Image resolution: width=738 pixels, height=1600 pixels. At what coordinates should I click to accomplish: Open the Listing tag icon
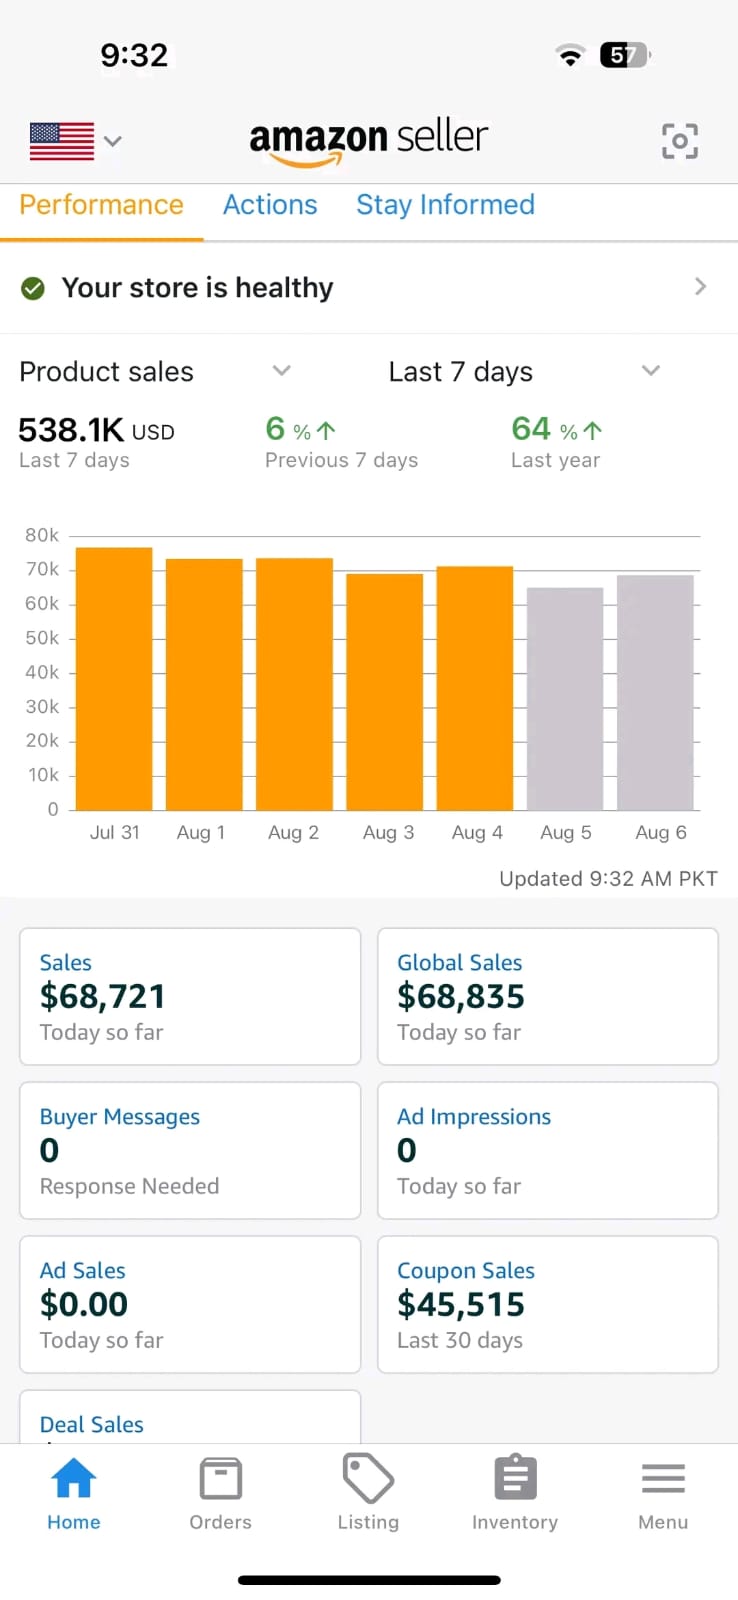click(368, 1479)
